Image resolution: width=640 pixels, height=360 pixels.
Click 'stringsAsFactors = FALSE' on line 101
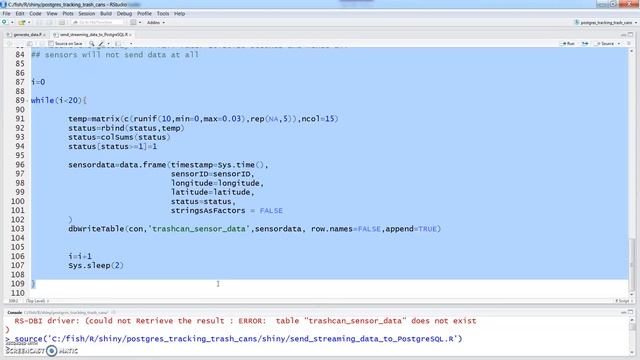point(227,211)
